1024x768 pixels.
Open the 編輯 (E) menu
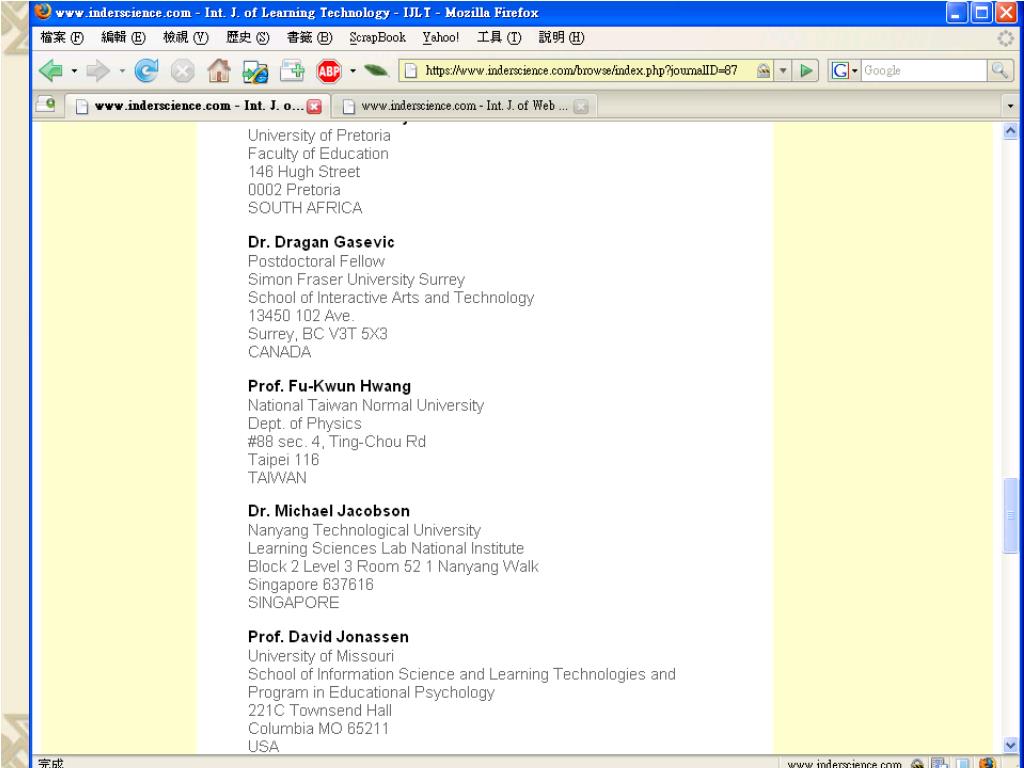(x=123, y=38)
